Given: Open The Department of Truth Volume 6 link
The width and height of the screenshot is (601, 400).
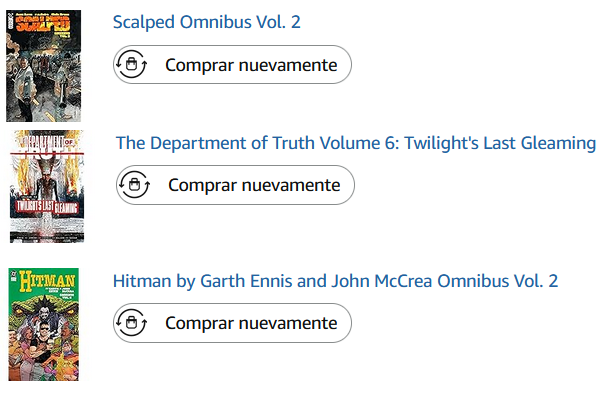Looking at the screenshot, I should pos(355,143).
